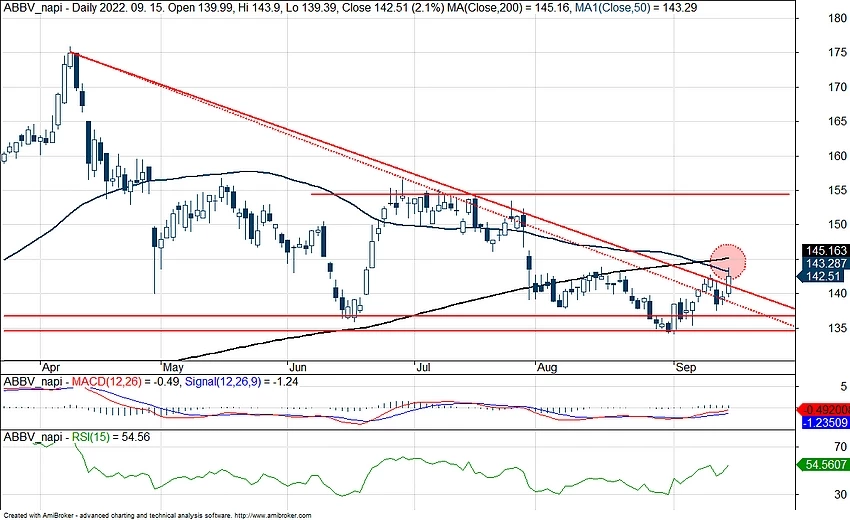The width and height of the screenshot is (850, 520).
Task: Click the 142.51 last price tag
Action: (x=822, y=277)
